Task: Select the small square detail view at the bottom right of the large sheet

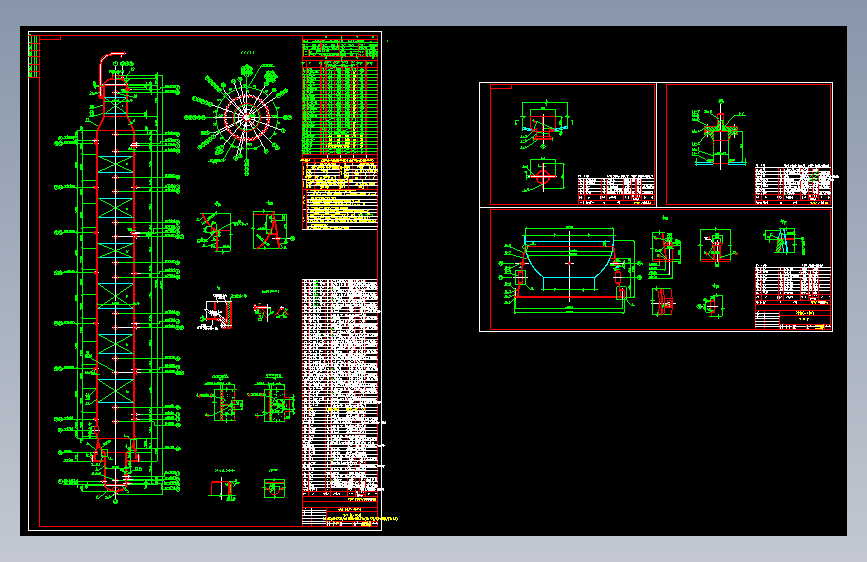Action: (274, 489)
